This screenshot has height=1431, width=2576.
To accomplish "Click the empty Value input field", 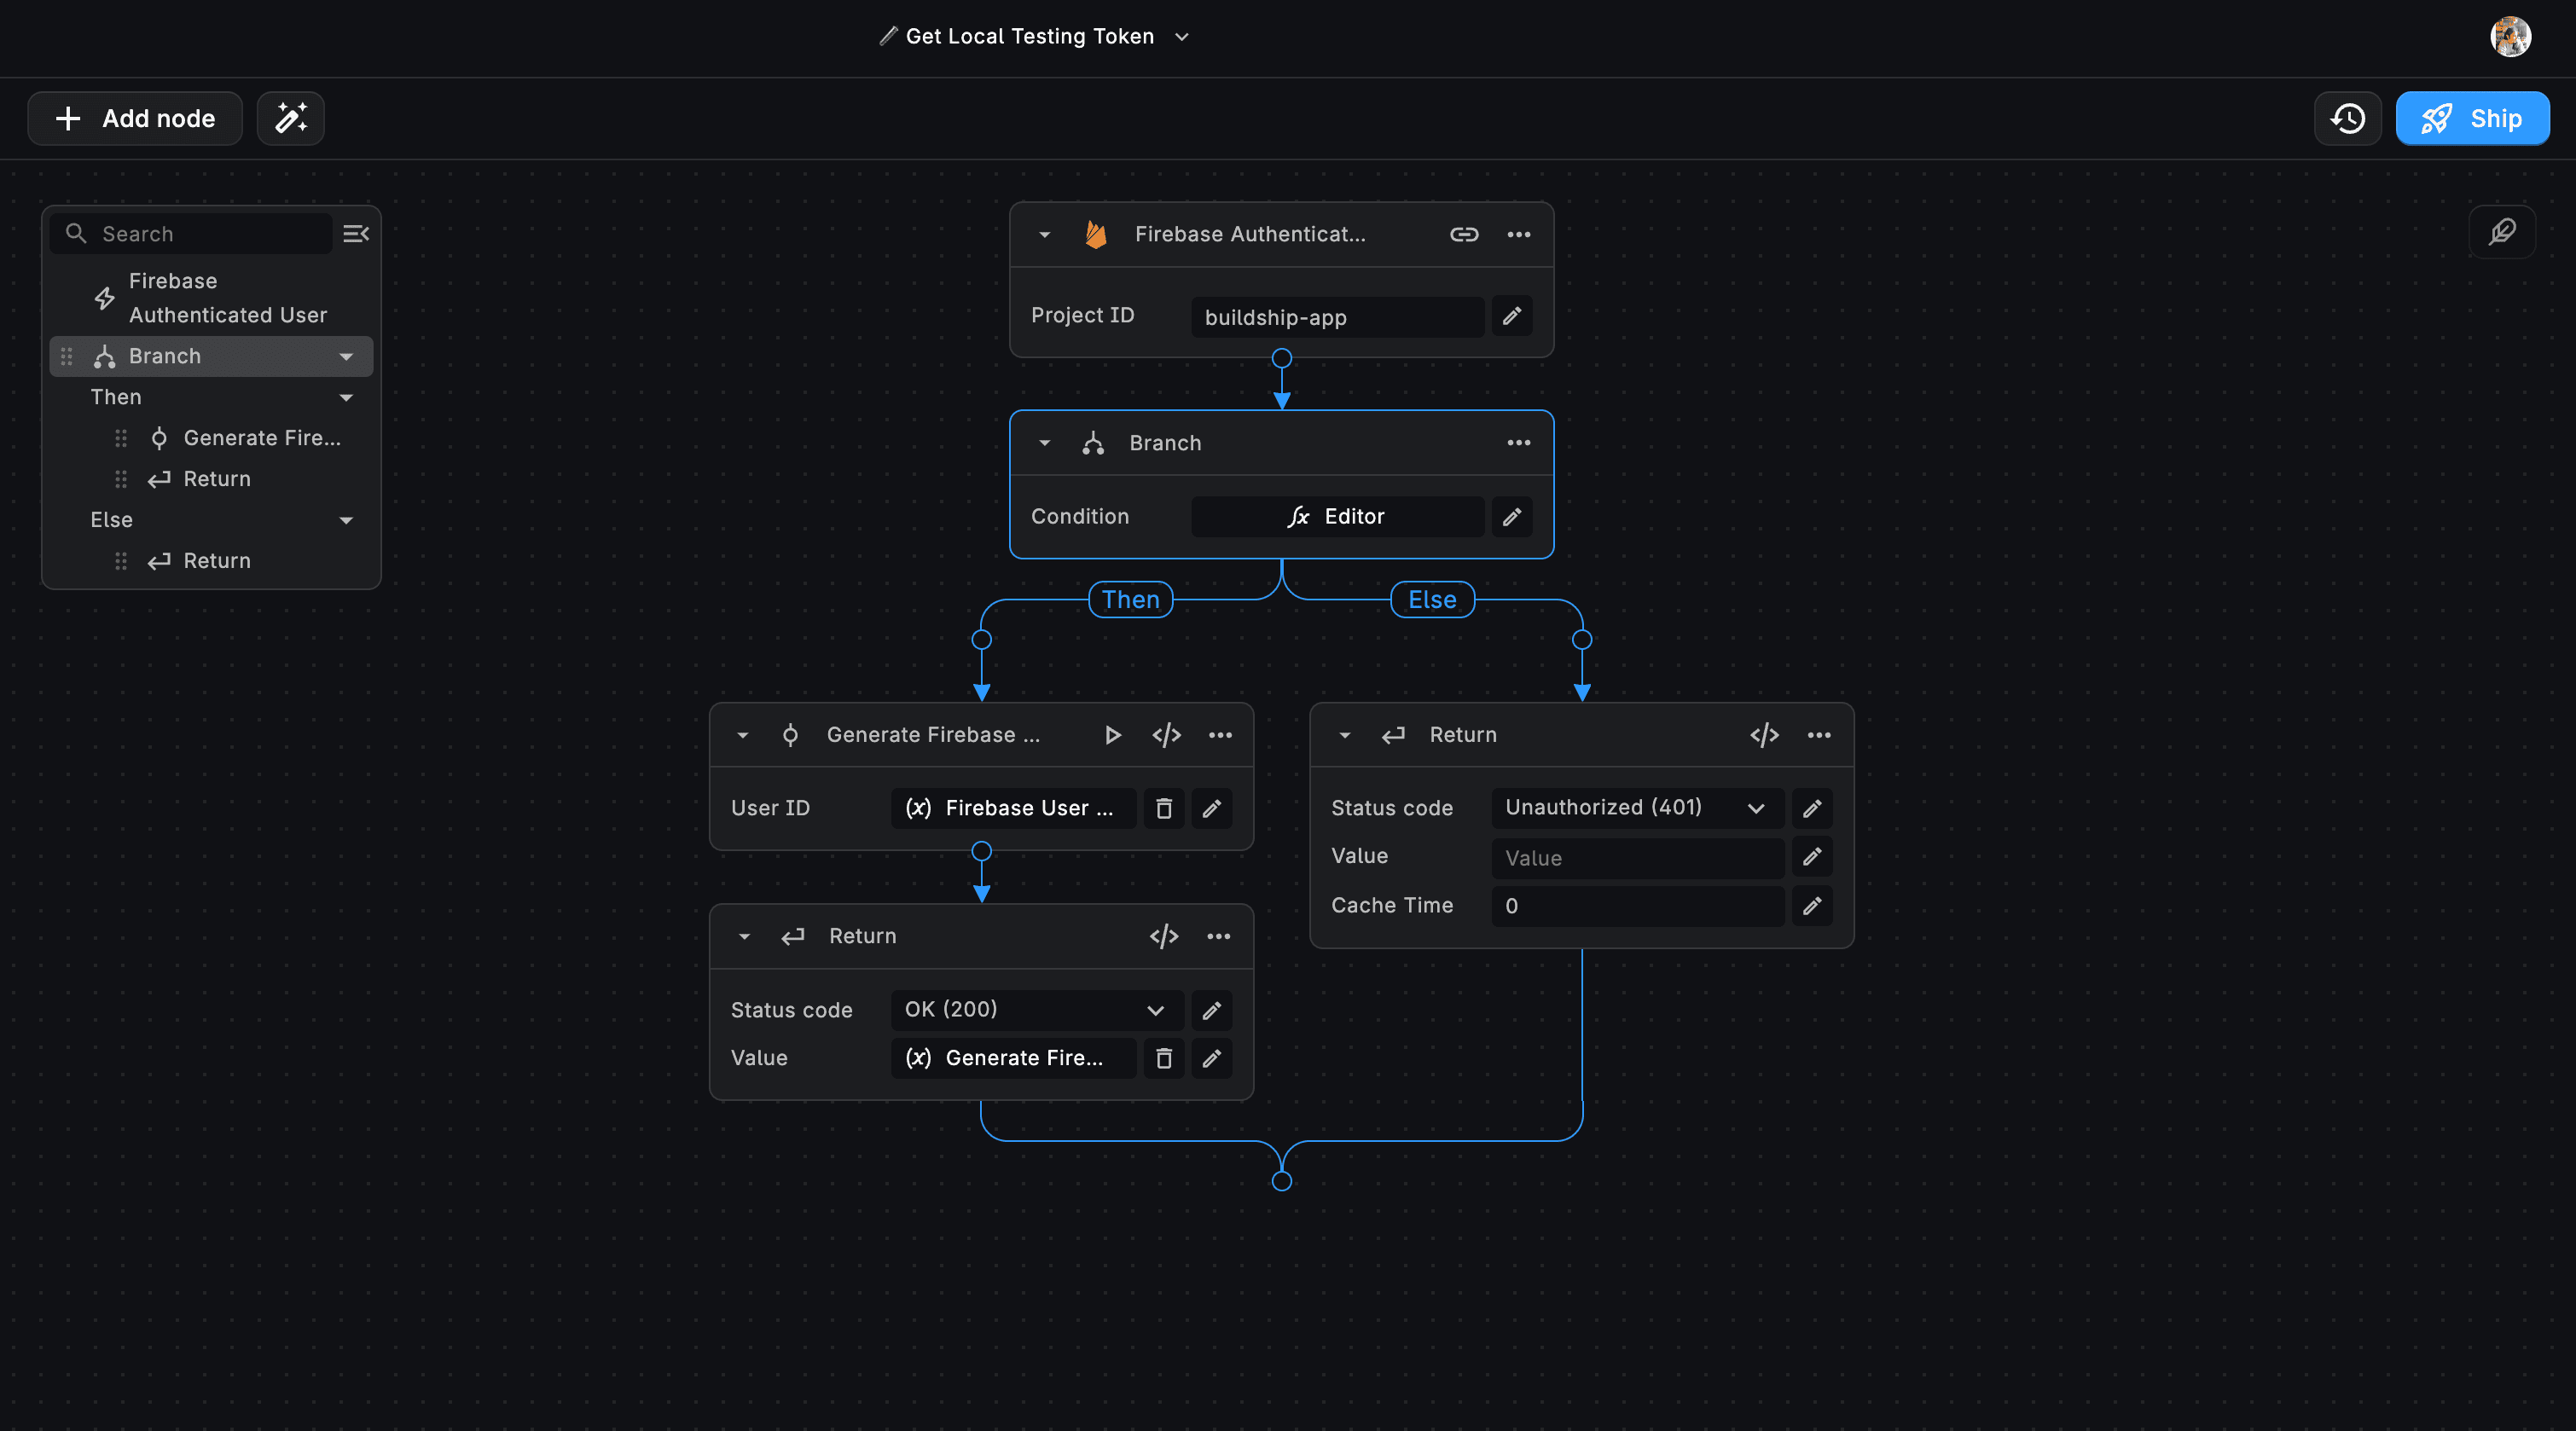I will coord(1637,858).
